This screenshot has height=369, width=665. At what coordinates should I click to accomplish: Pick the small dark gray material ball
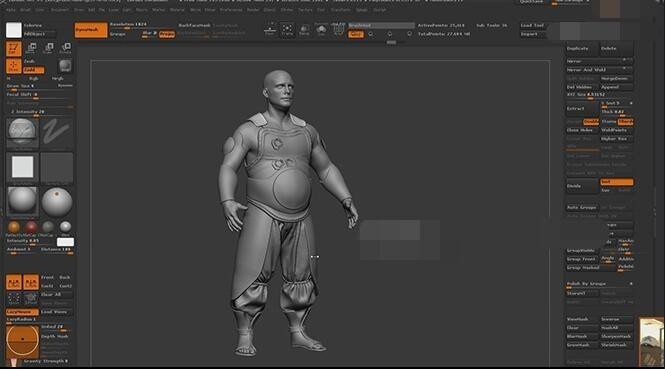click(48, 227)
